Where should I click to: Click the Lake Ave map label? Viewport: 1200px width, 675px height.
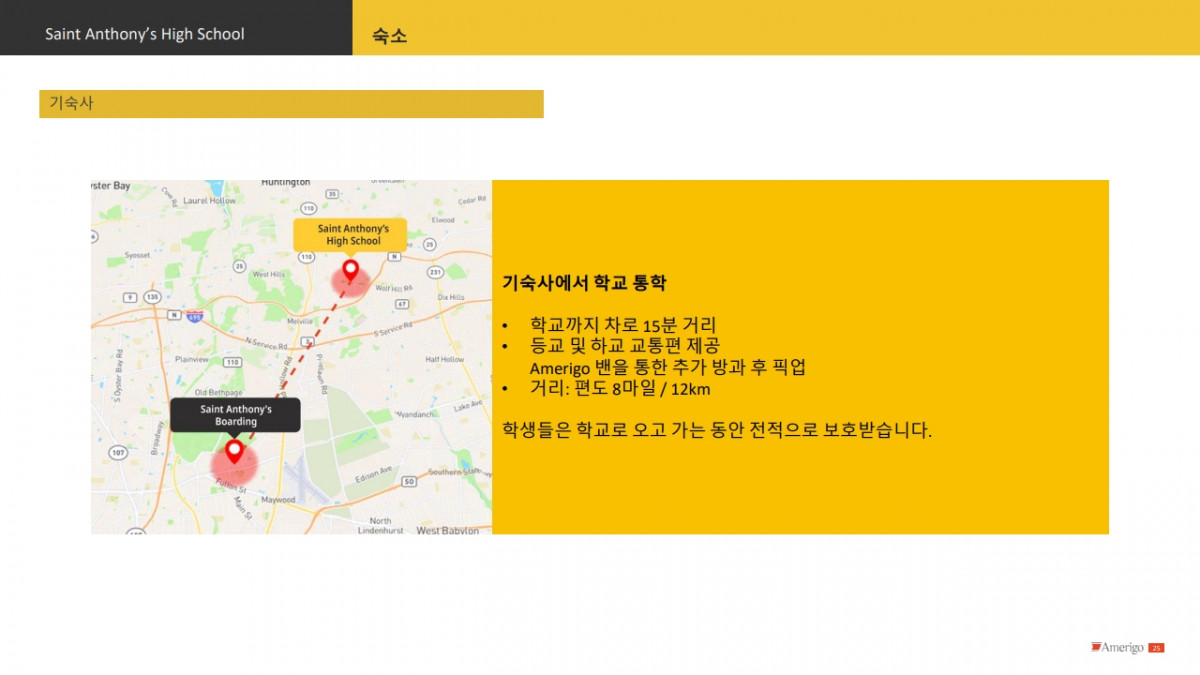click(x=468, y=407)
